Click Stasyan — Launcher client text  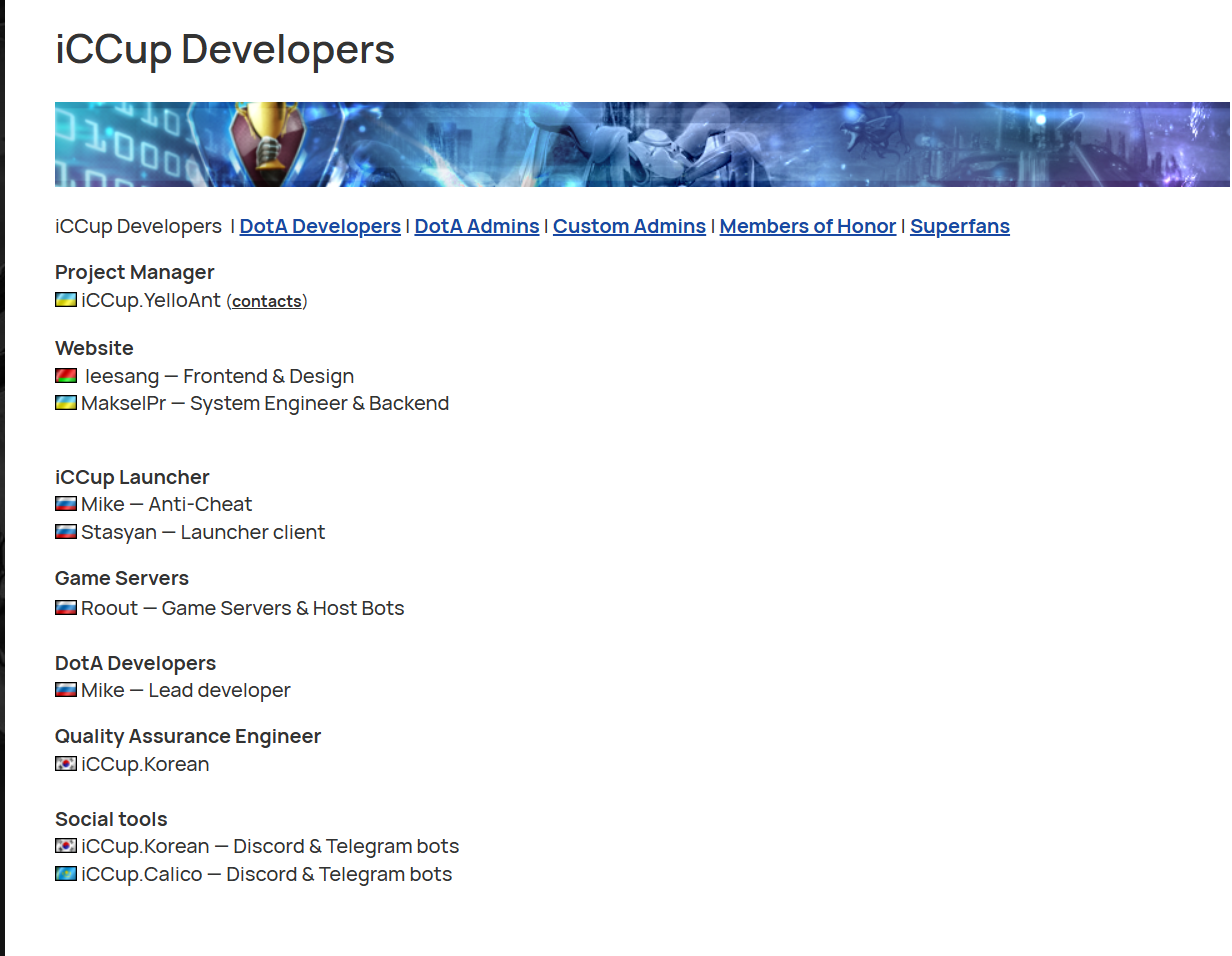click(203, 532)
